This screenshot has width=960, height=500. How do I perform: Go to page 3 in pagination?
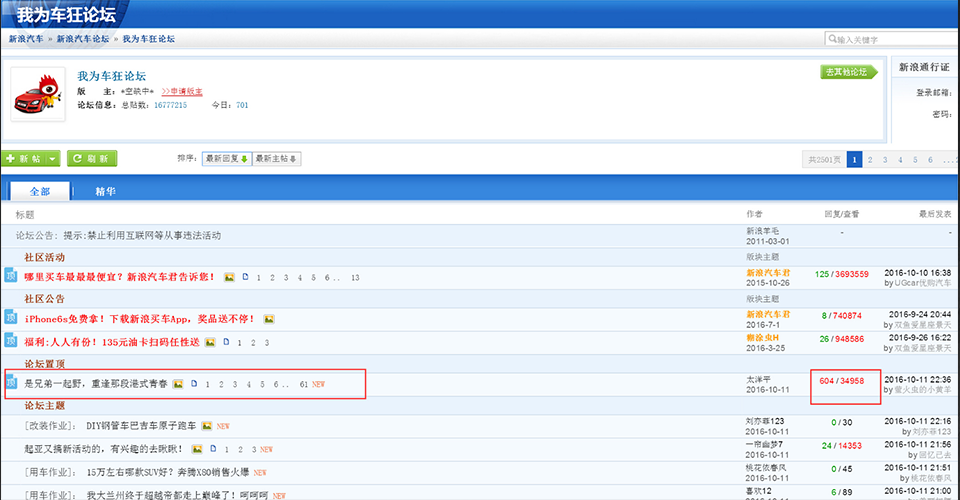click(885, 159)
